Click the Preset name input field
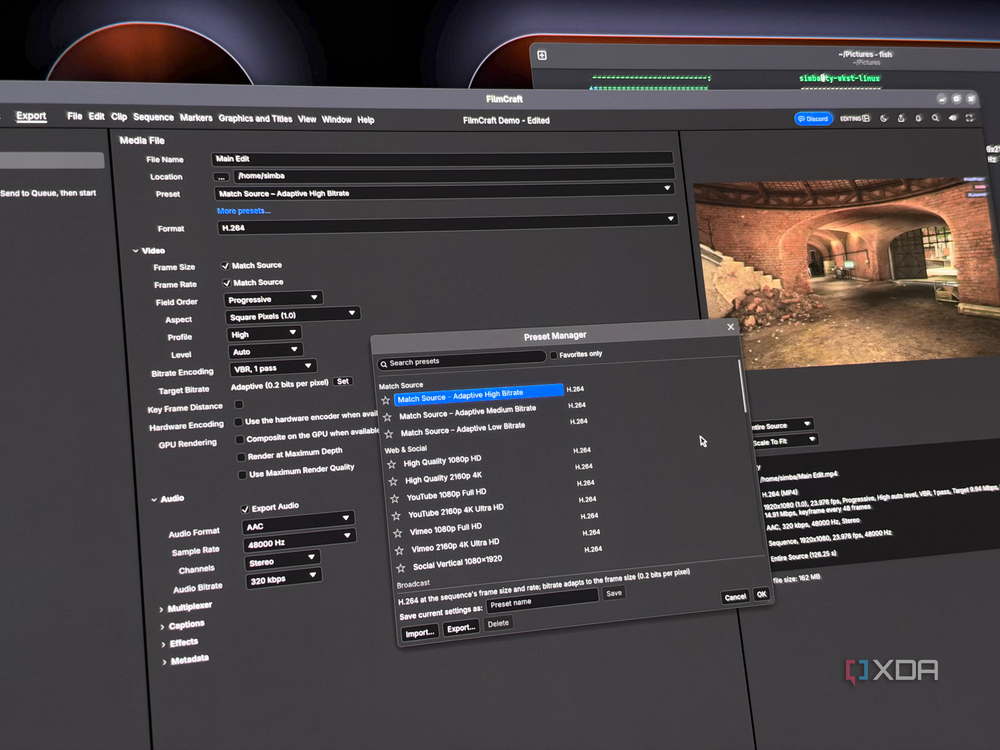The width and height of the screenshot is (1000, 750). click(x=542, y=599)
